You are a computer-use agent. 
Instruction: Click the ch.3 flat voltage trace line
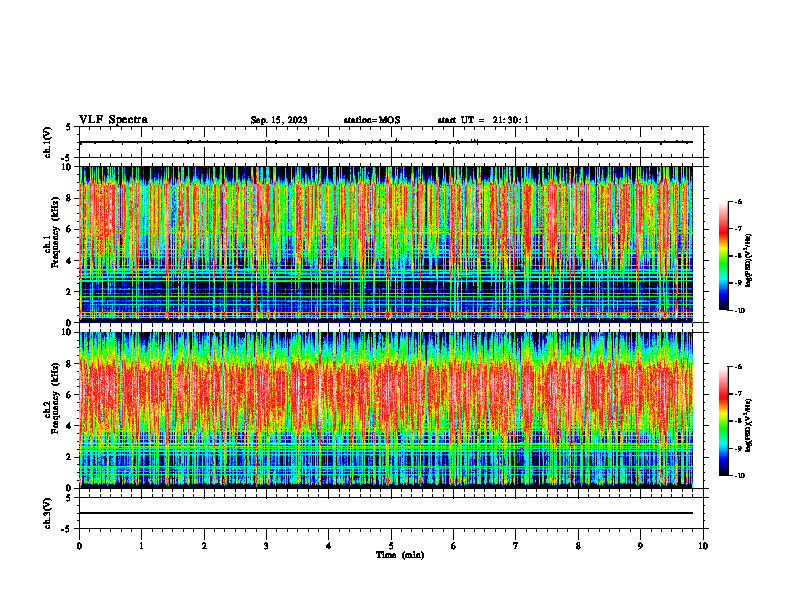386,513
